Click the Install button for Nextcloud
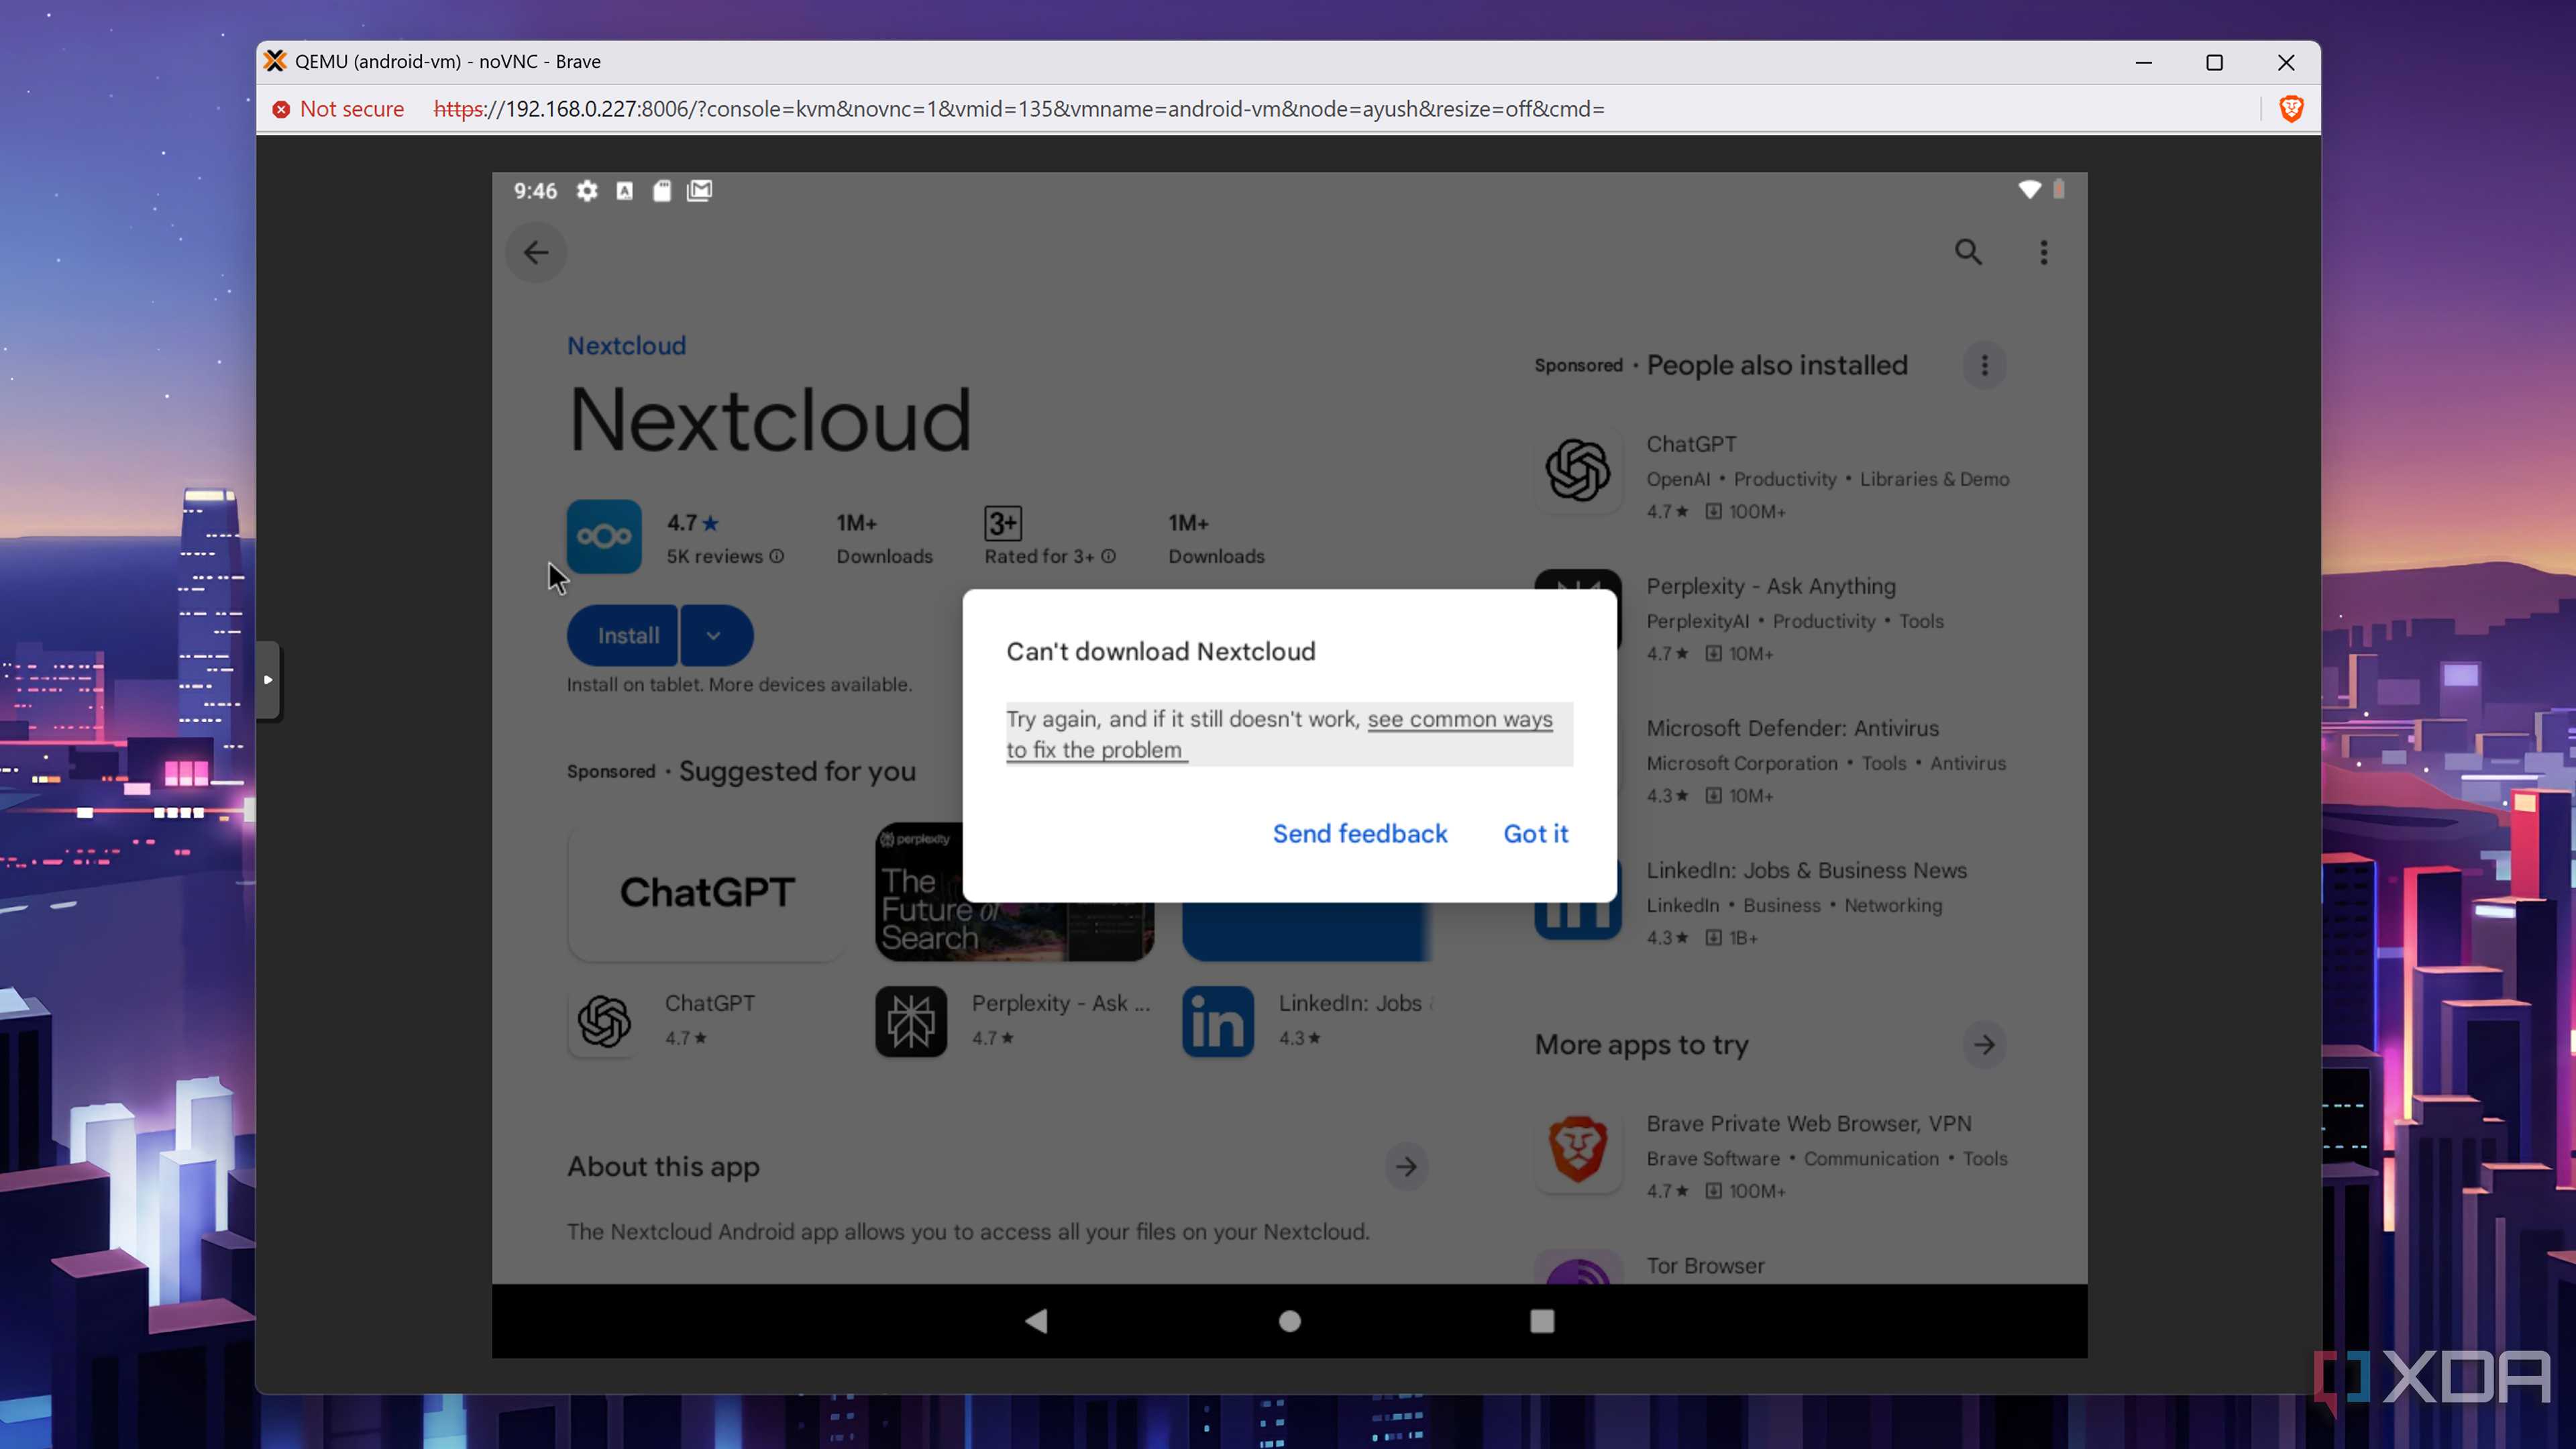 (623, 635)
